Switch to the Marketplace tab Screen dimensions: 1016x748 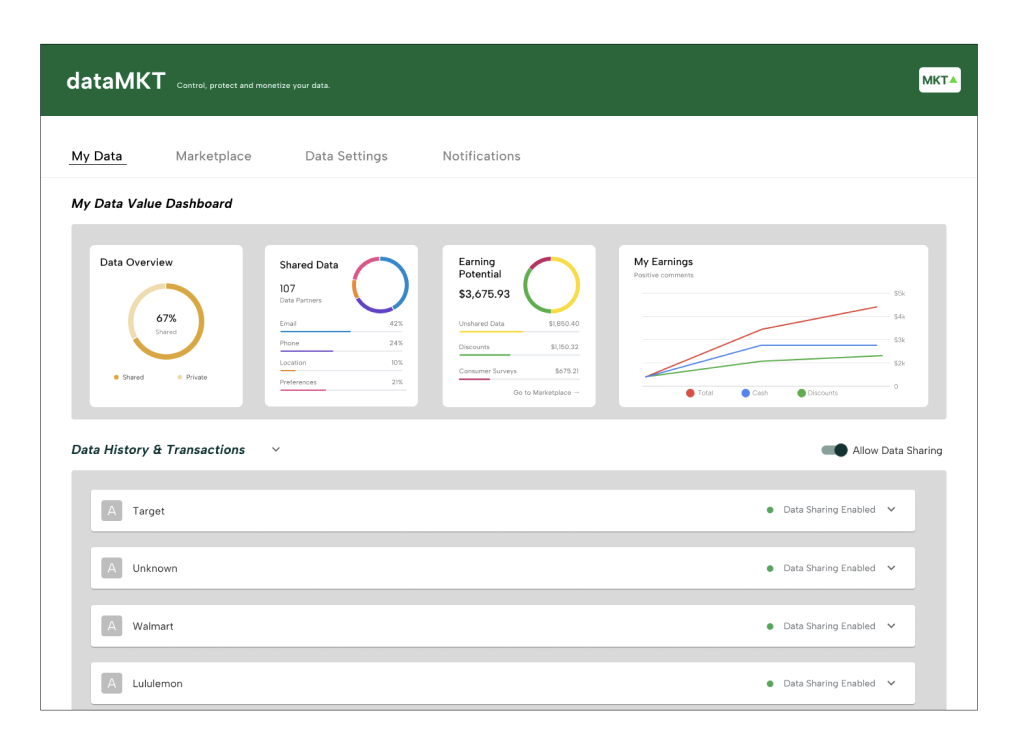click(x=213, y=156)
